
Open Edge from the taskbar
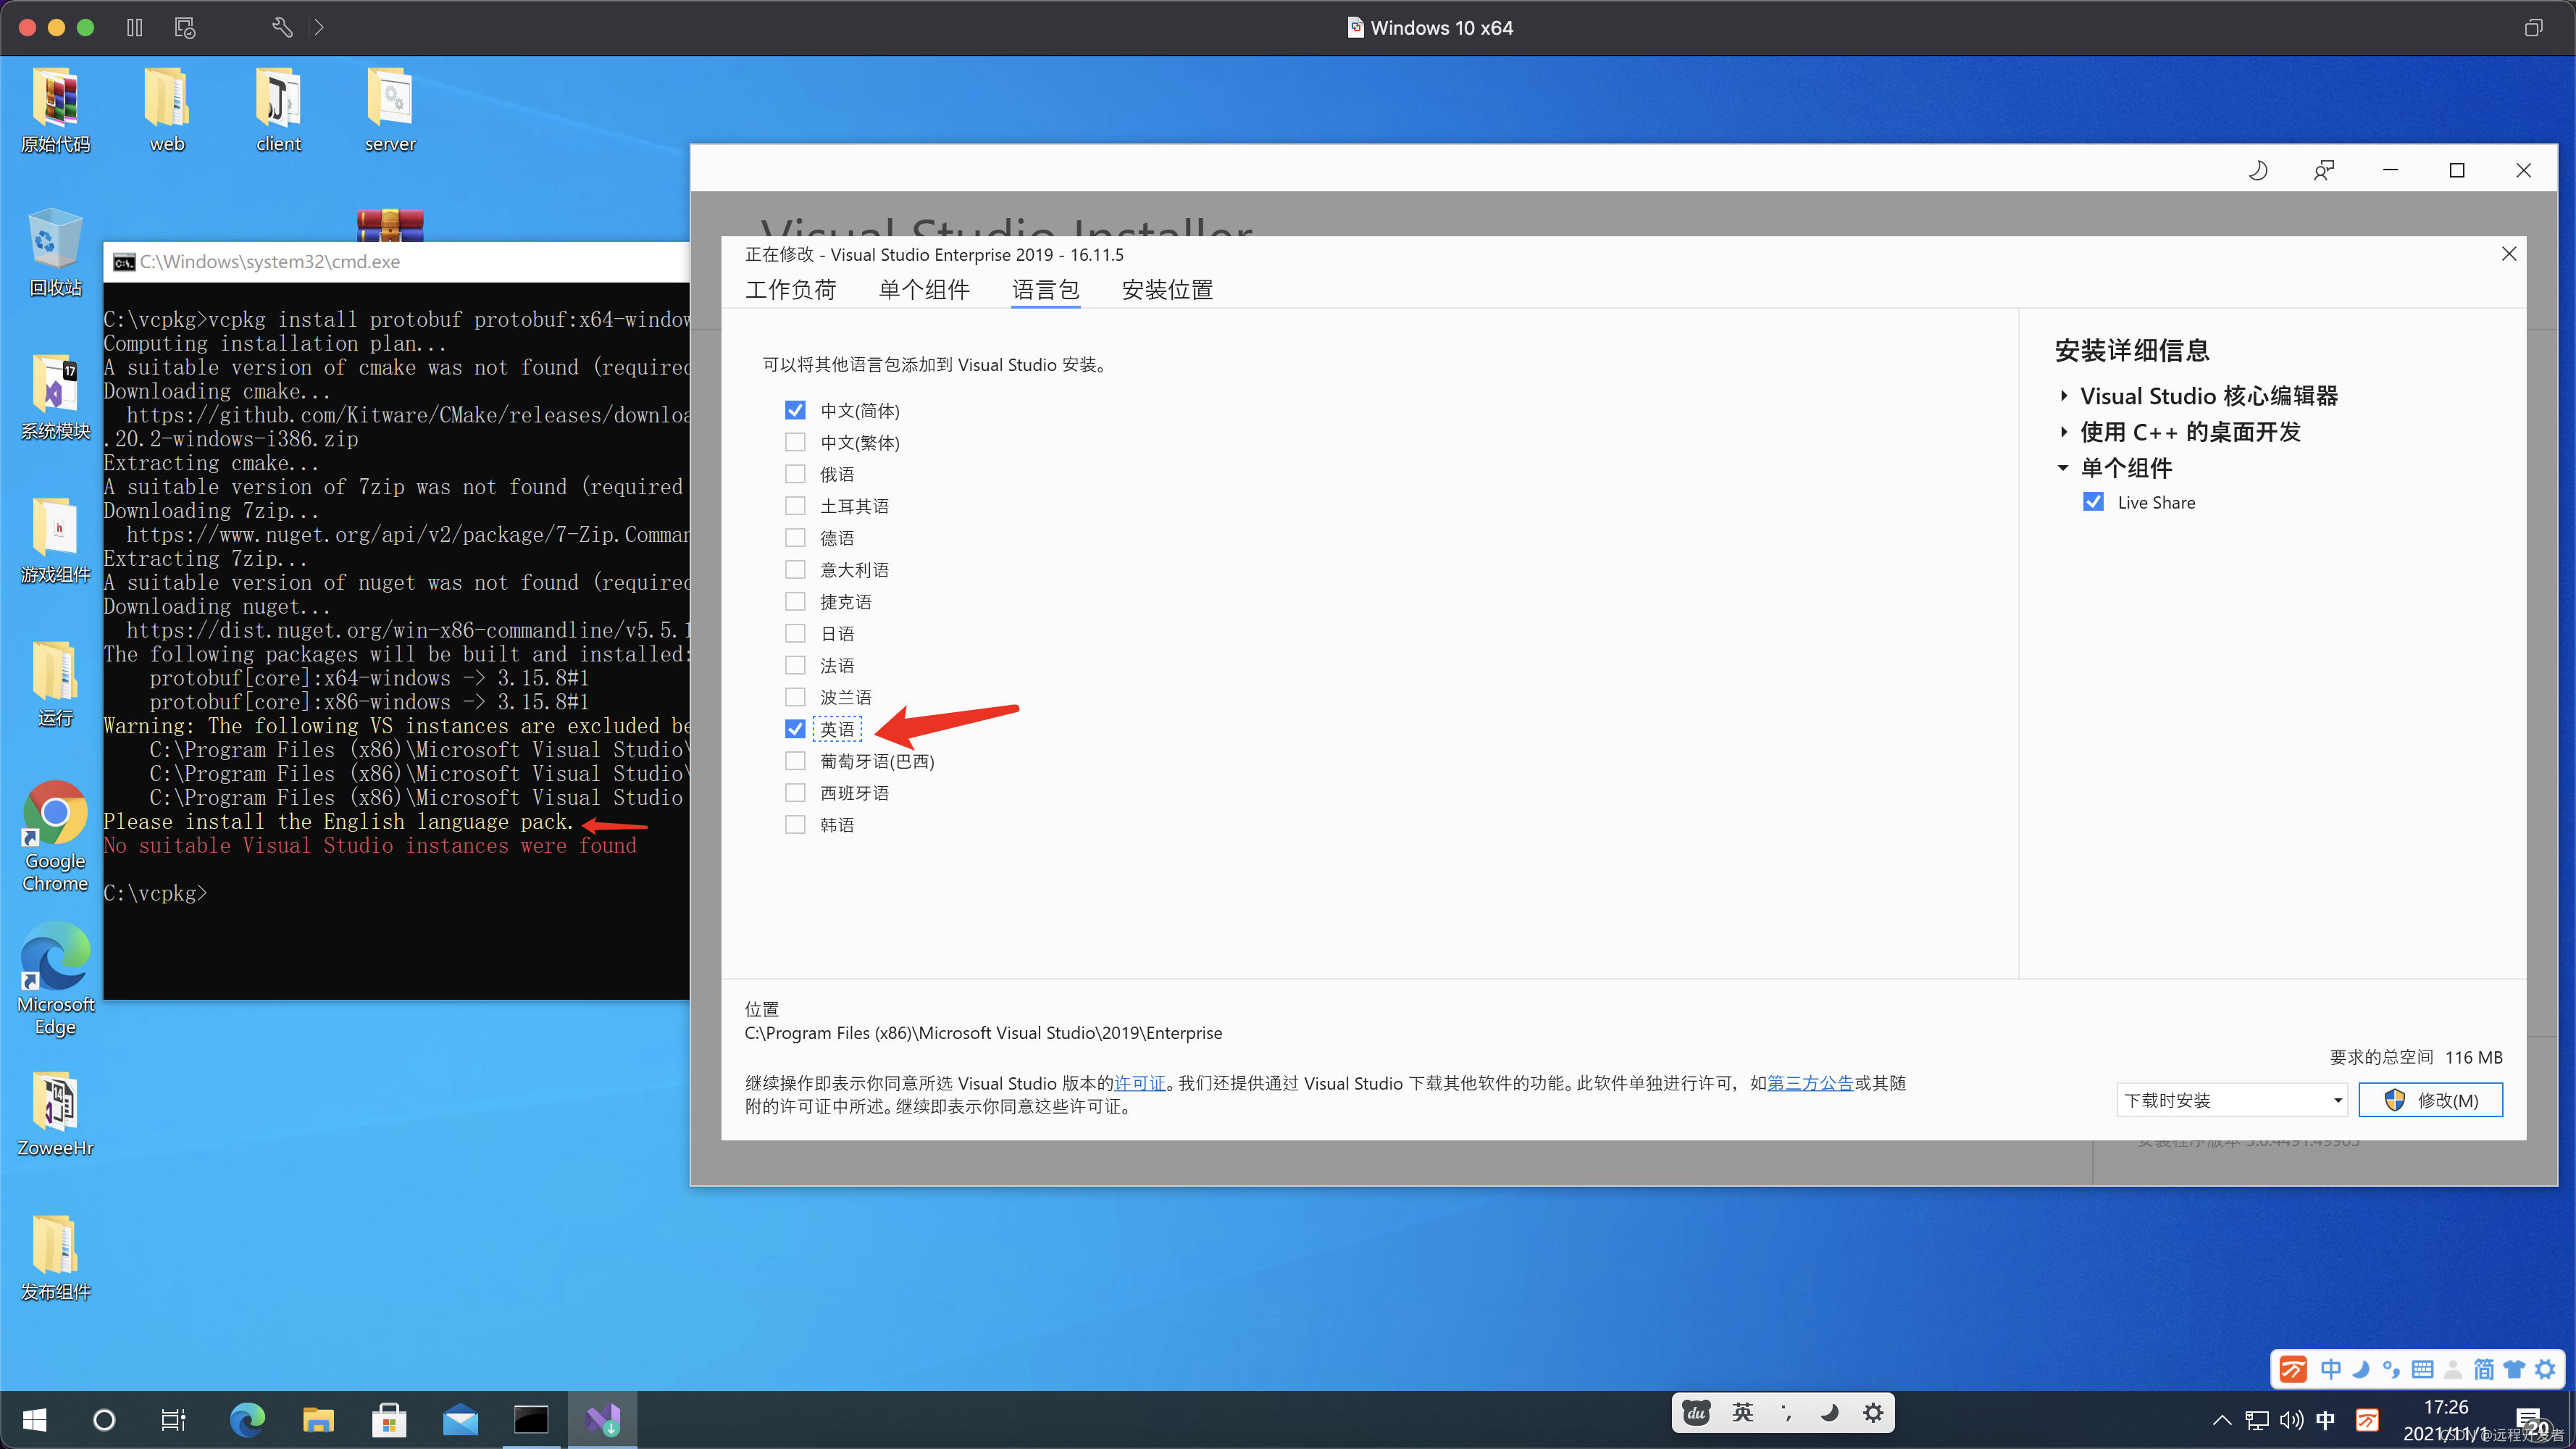tap(247, 1419)
